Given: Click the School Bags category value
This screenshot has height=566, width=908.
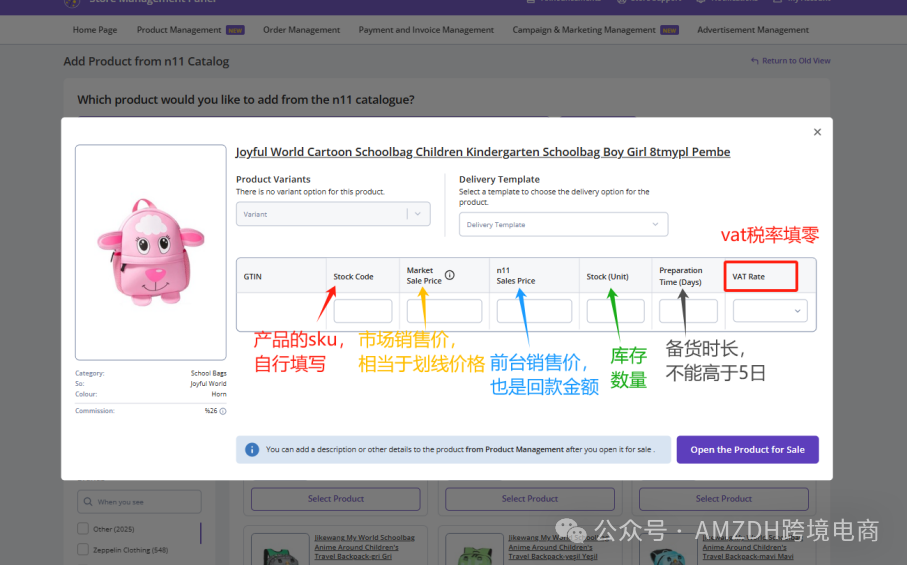Looking at the screenshot, I should pos(208,373).
